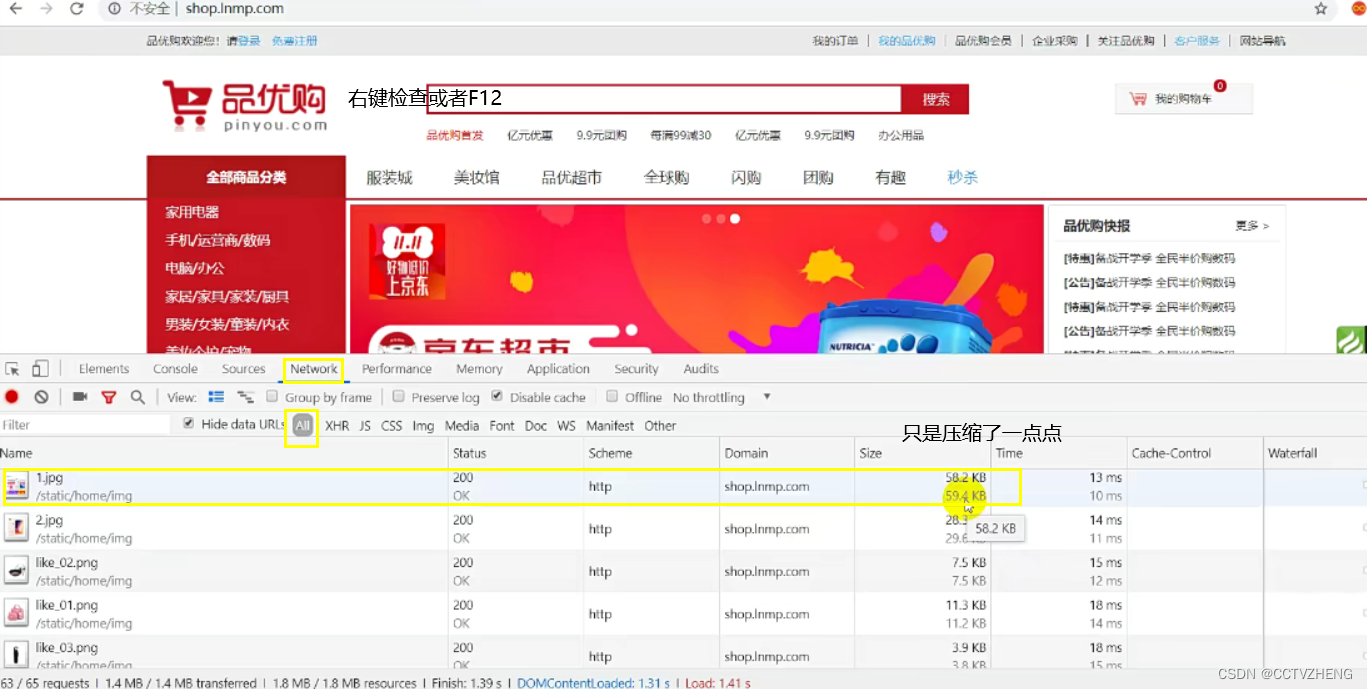1367x689 pixels.
Task: Open No throttling dropdown
Action: (722, 397)
